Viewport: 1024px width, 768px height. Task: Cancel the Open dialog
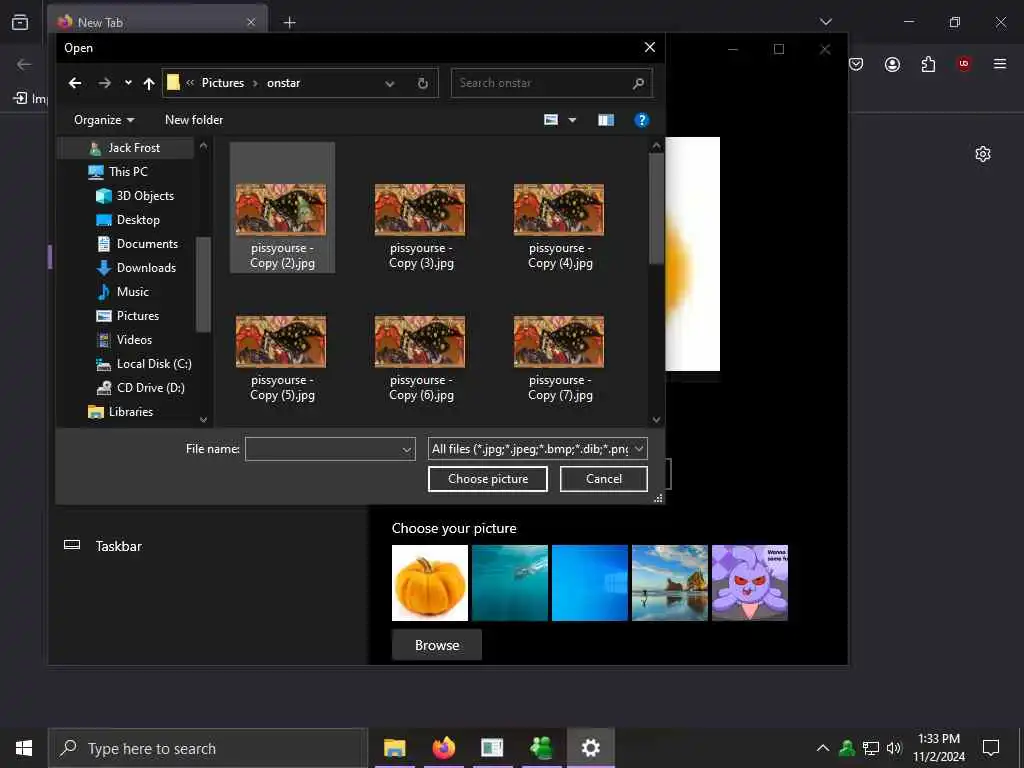pyautogui.click(x=604, y=479)
